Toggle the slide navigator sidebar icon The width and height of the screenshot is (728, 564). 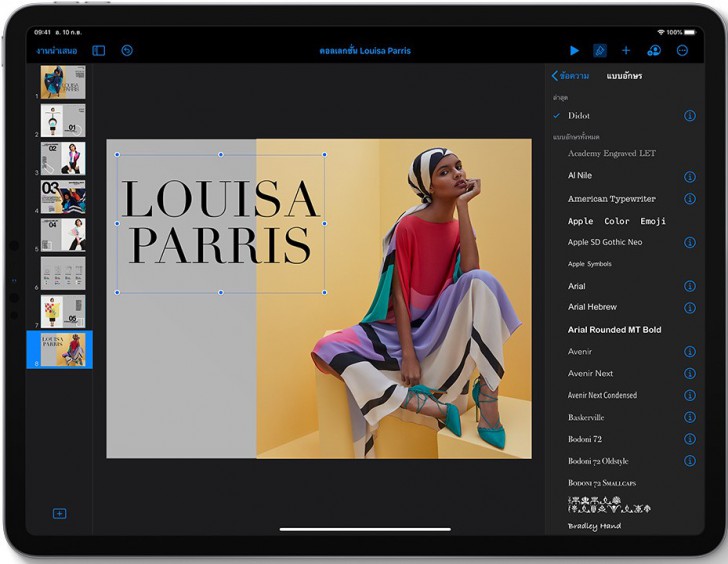click(x=99, y=50)
